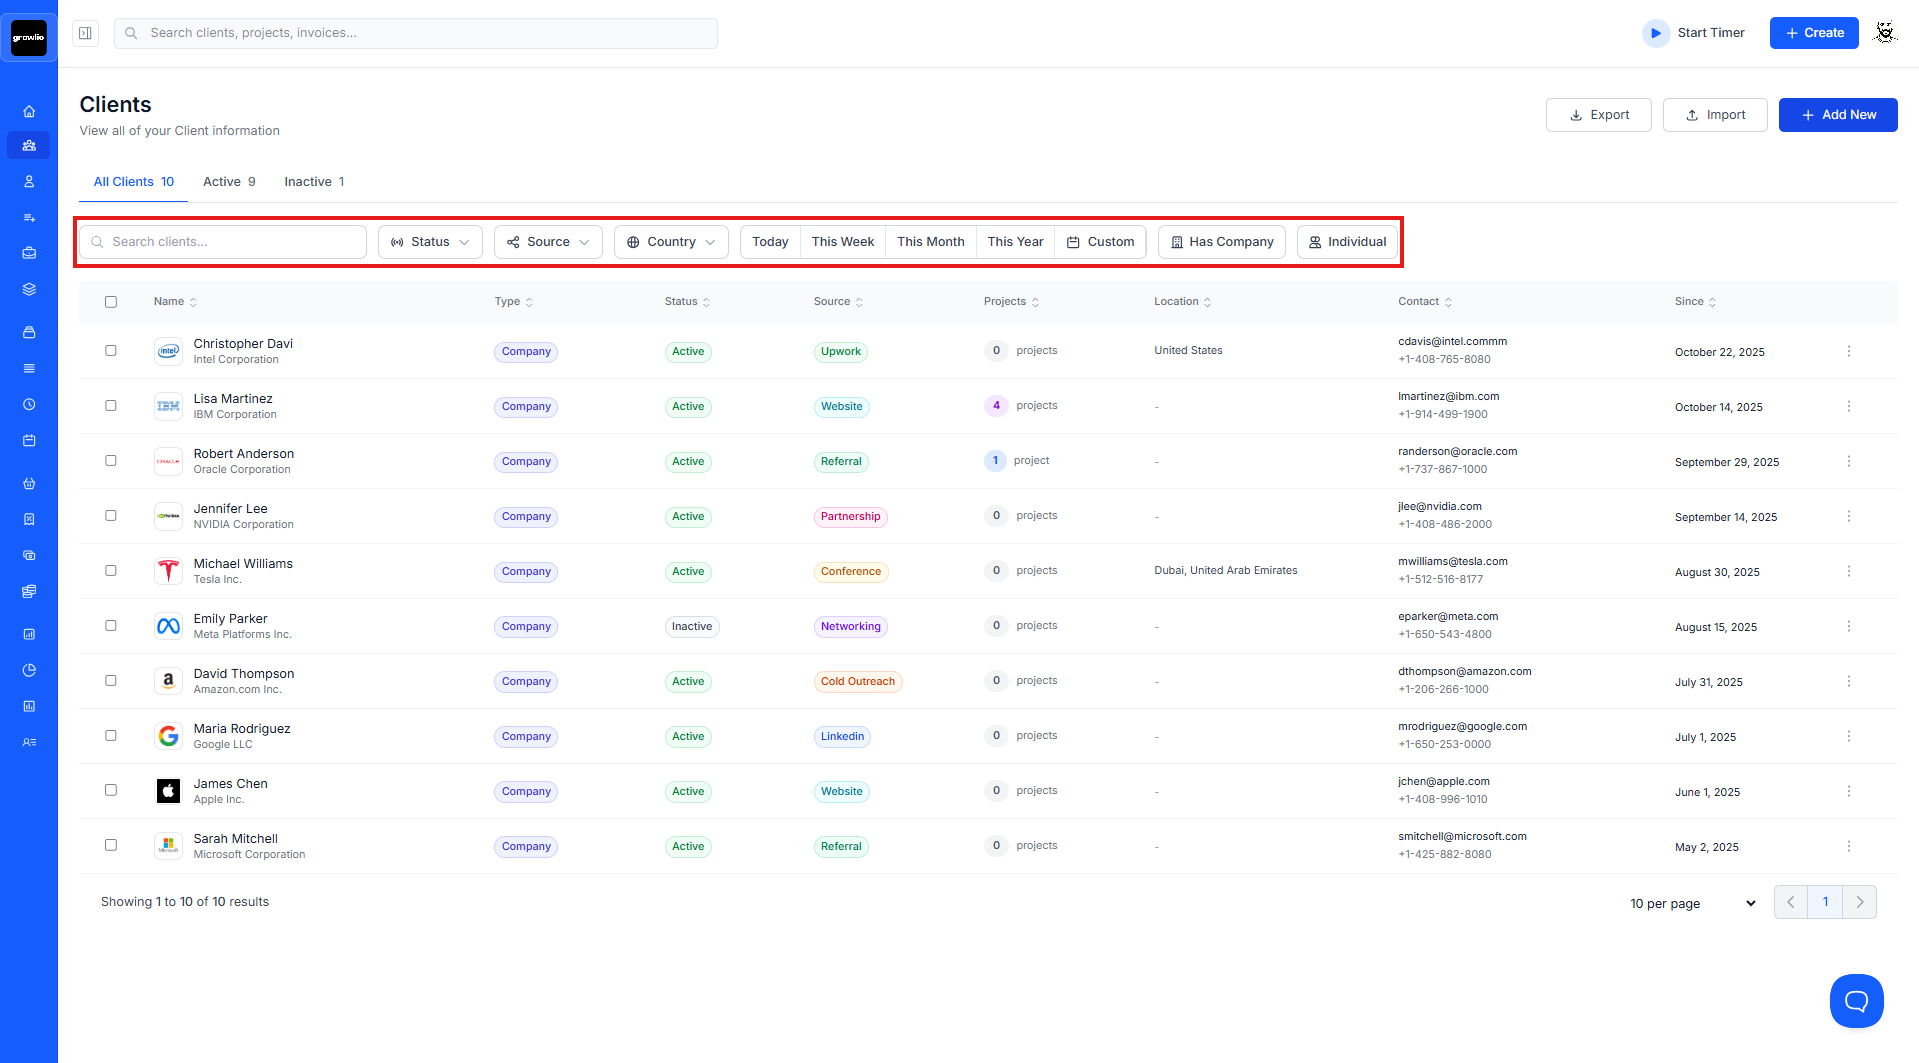Filter clients by Today
The width and height of the screenshot is (1919, 1063).
(x=770, y=242)
